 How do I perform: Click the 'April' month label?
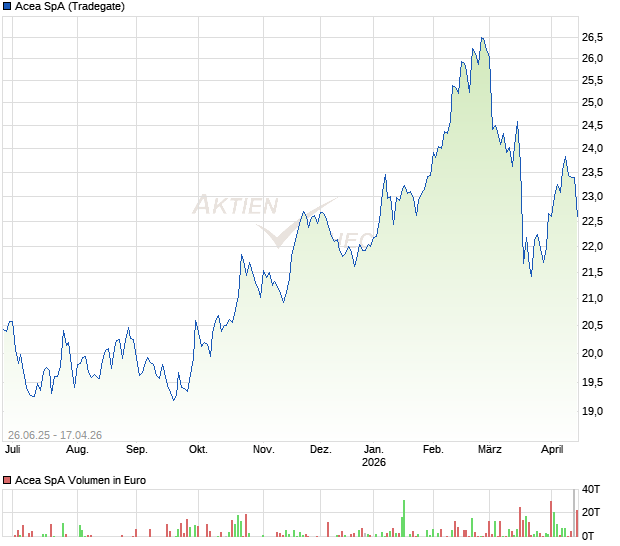coord(552,450)
